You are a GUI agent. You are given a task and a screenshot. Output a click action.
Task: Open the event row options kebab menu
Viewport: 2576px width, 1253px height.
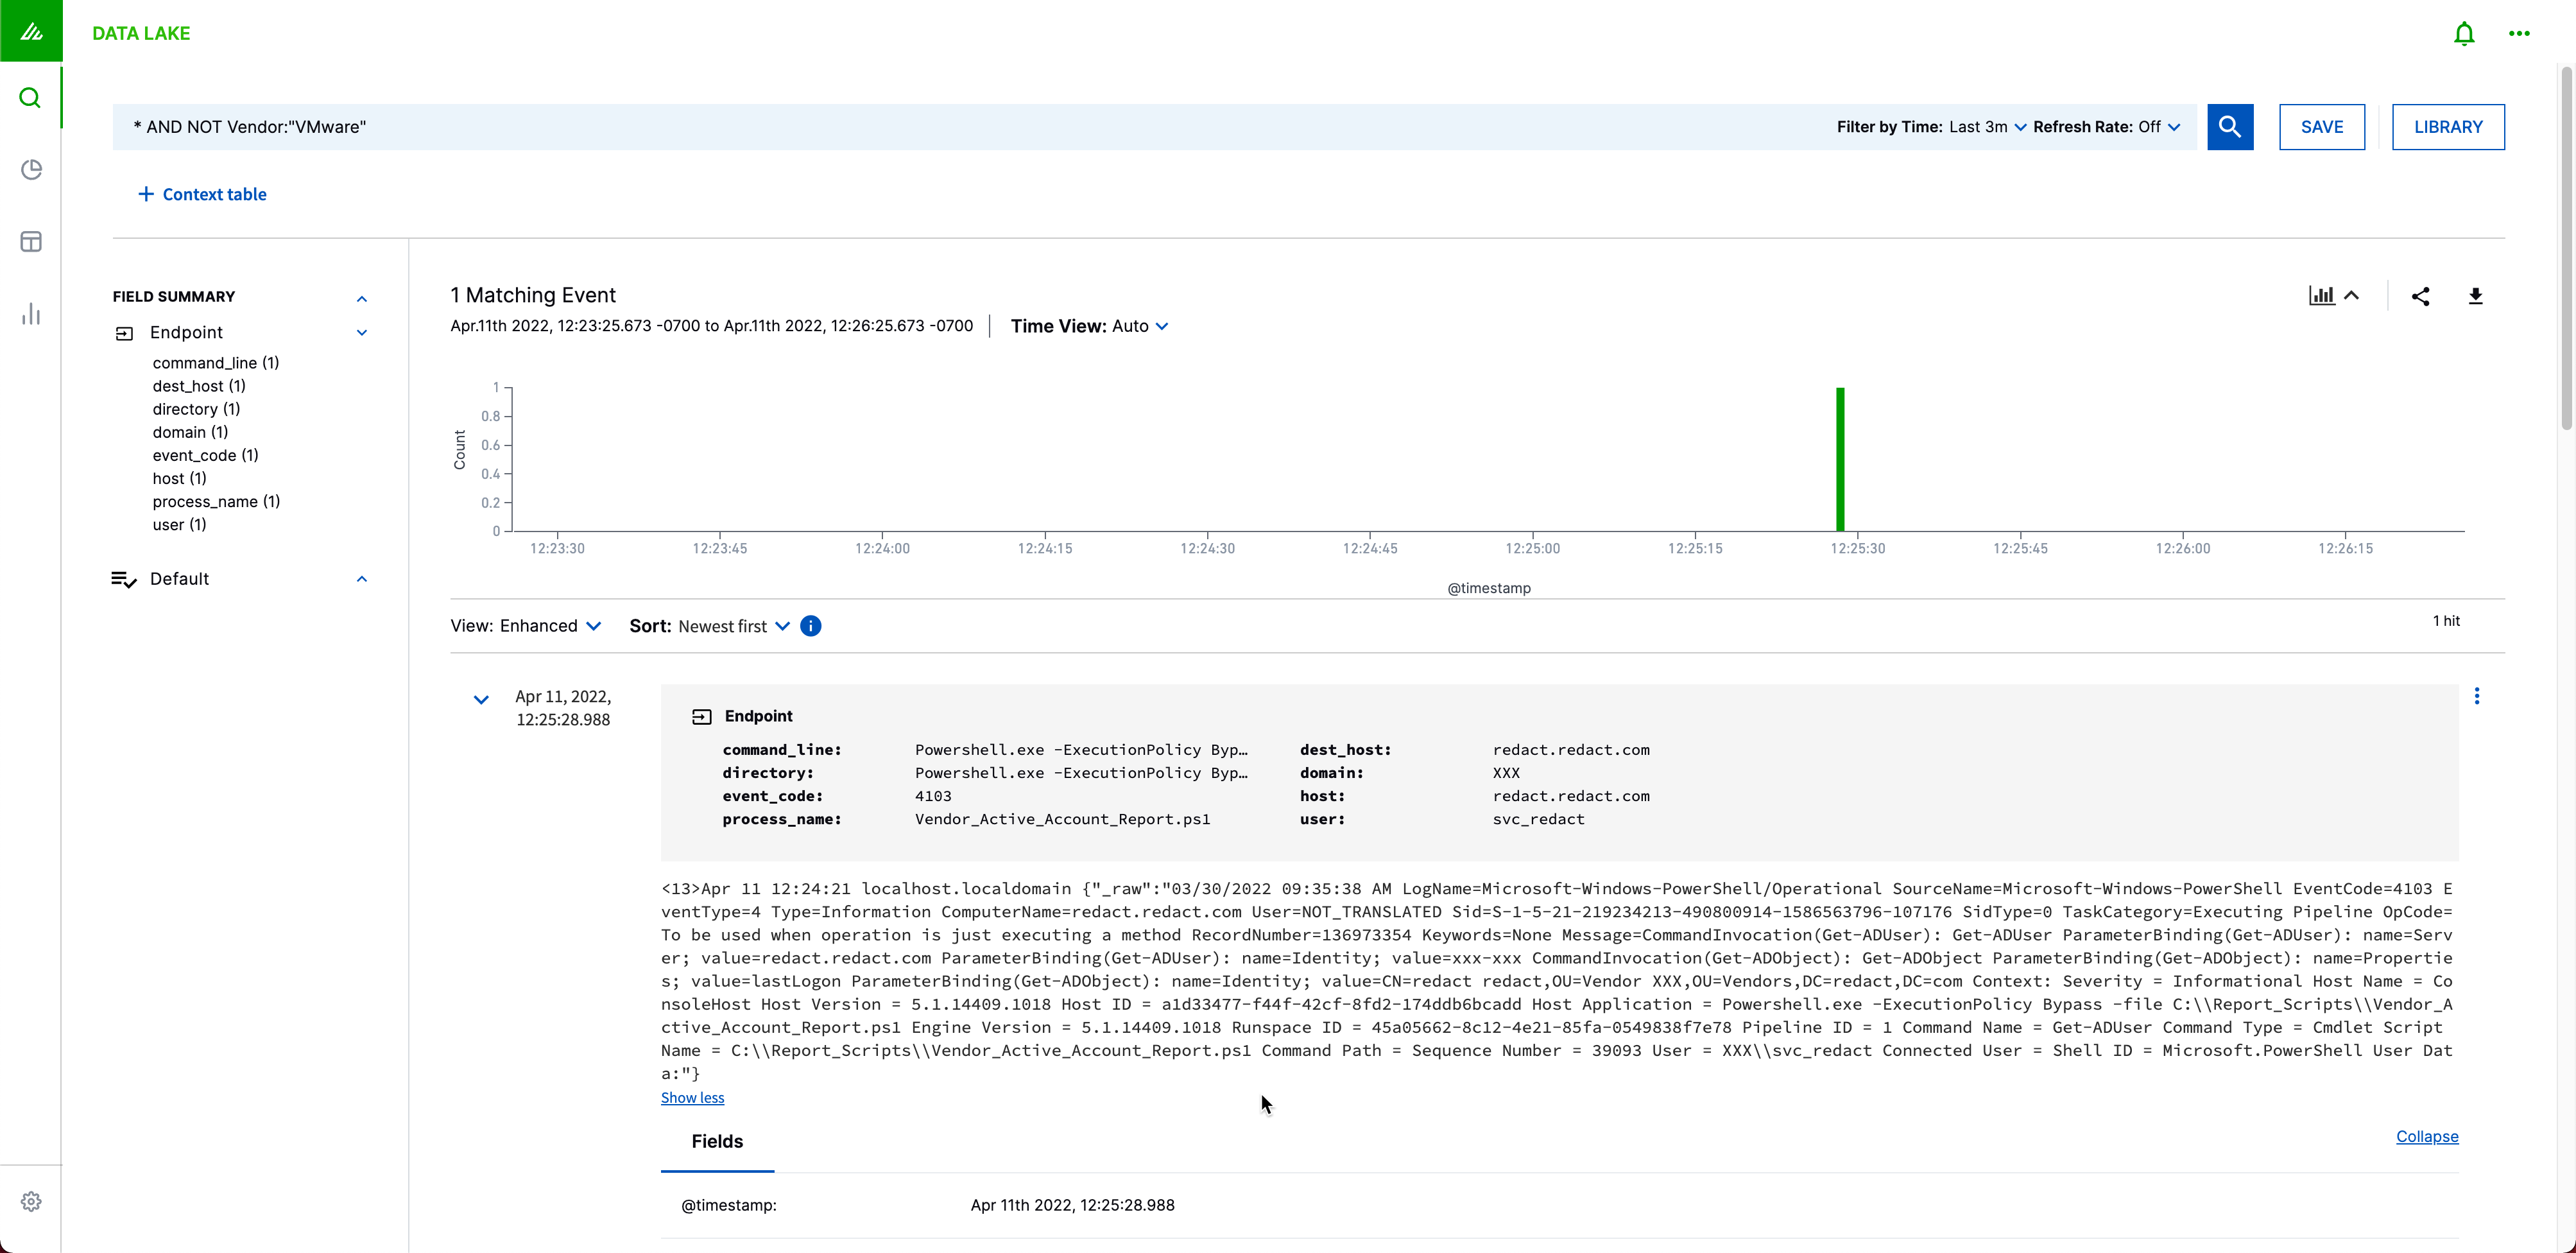[2478, 695]
